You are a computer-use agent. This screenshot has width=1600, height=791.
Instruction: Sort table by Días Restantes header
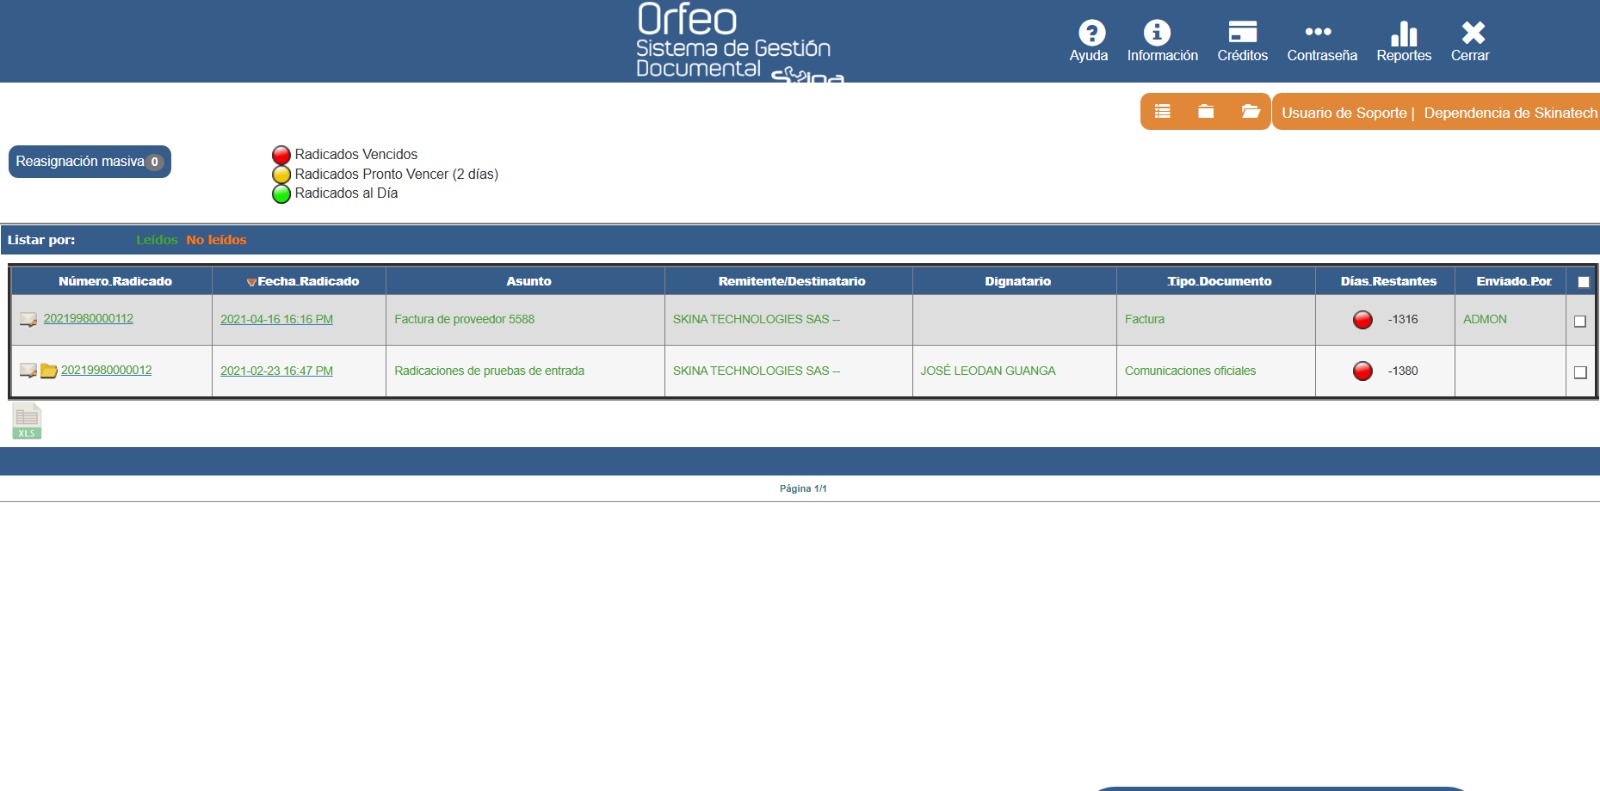pyautogui.click(x=1388, y=282)
